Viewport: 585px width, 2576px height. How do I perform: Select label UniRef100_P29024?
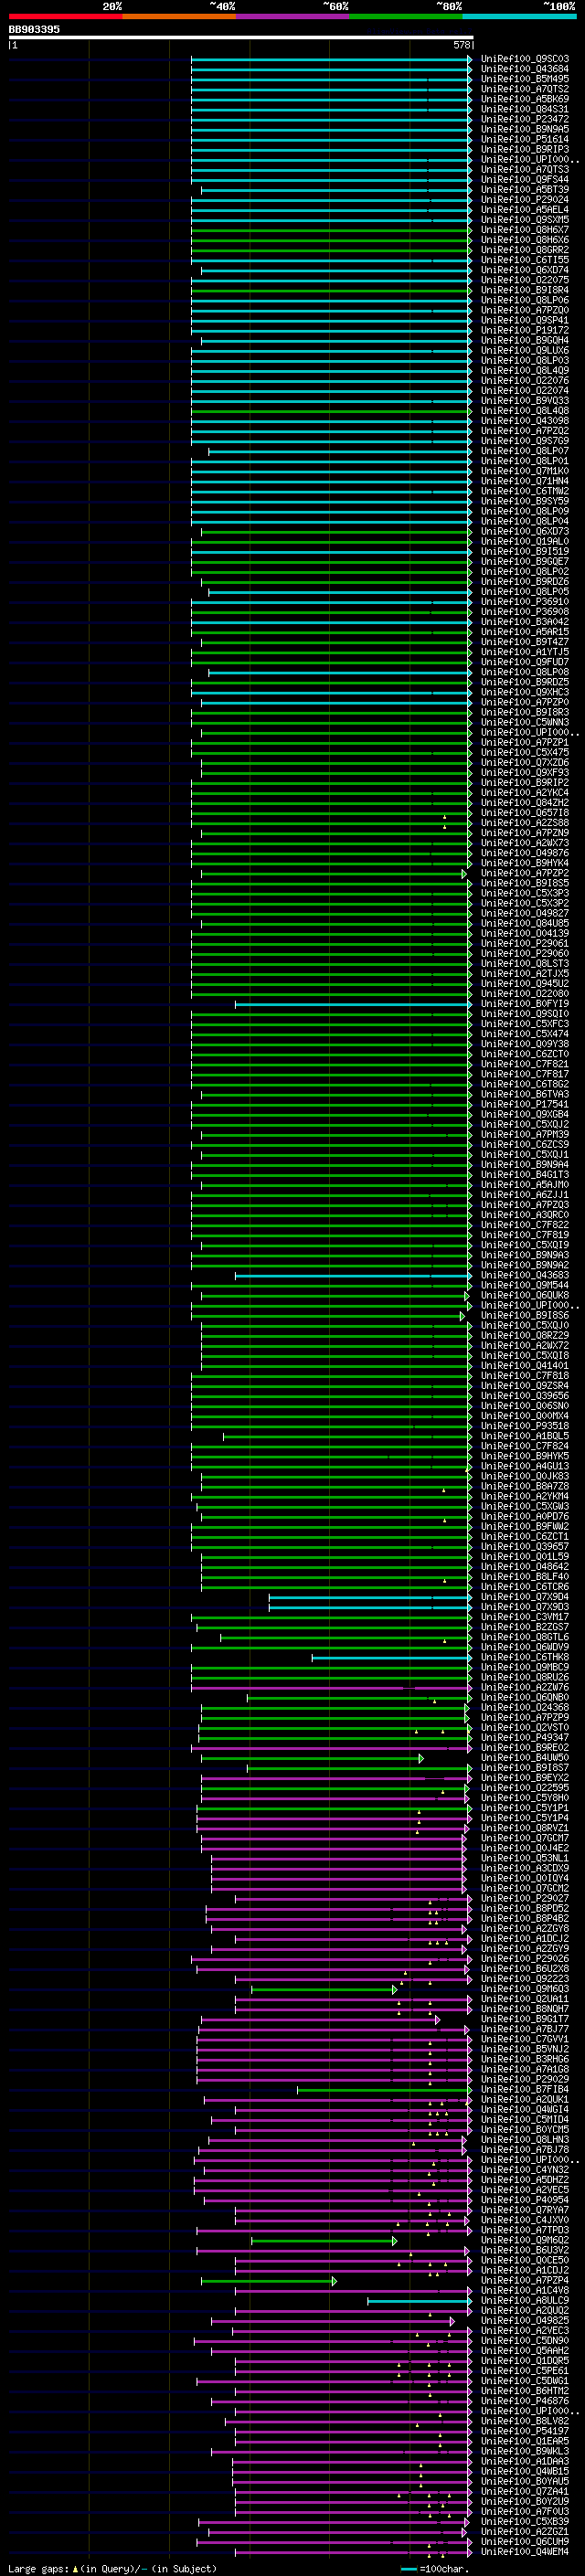(x=525, y=200)
